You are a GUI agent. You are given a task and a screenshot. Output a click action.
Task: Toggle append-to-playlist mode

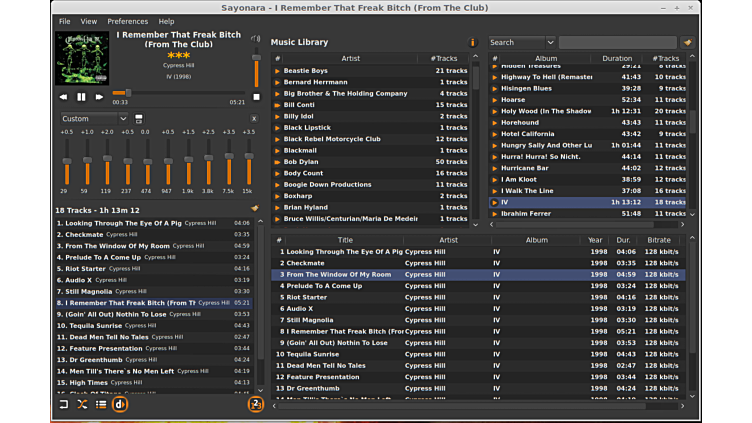101,404
